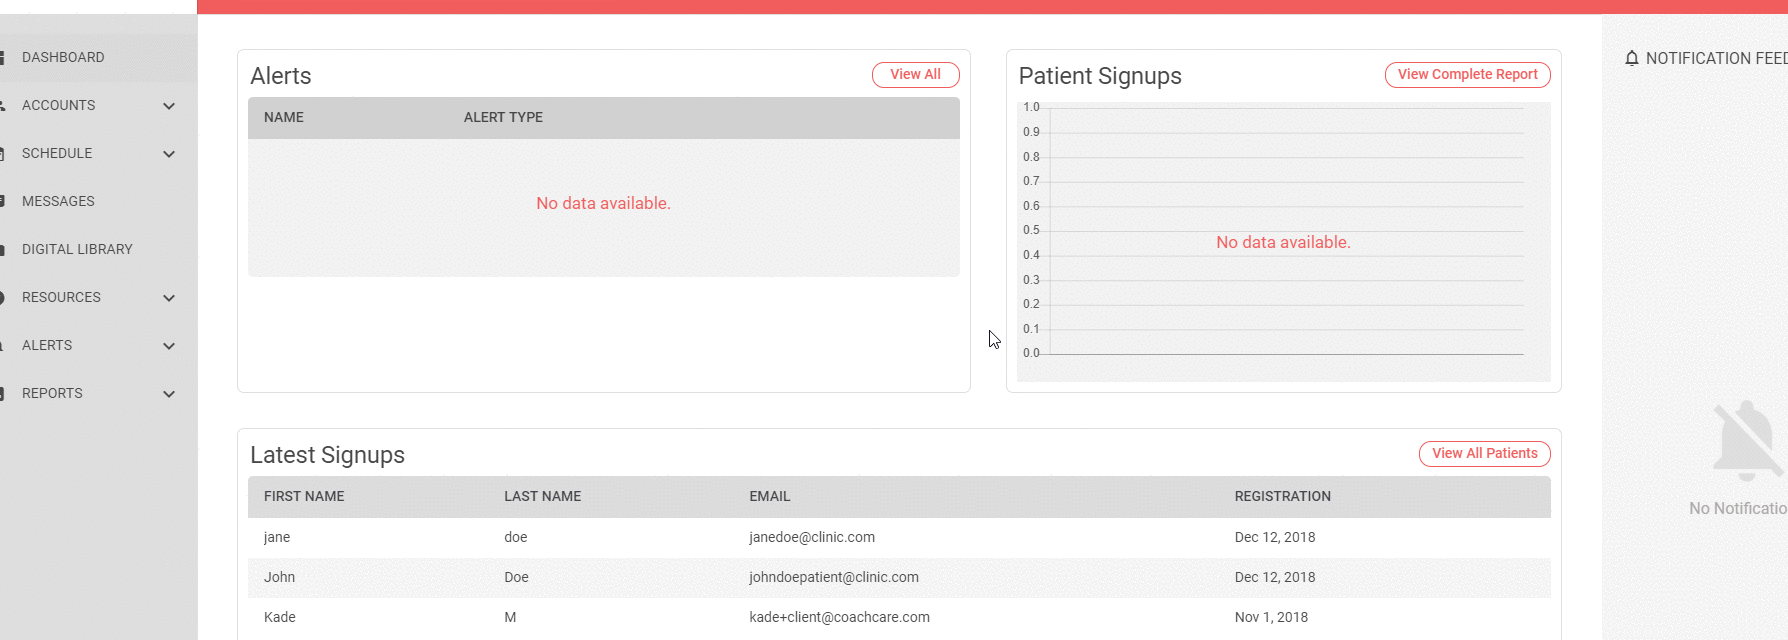The height and width of the screenshot is (640, 1788).
Task: Click View All in Alerts panel
Action: (915, 75)
